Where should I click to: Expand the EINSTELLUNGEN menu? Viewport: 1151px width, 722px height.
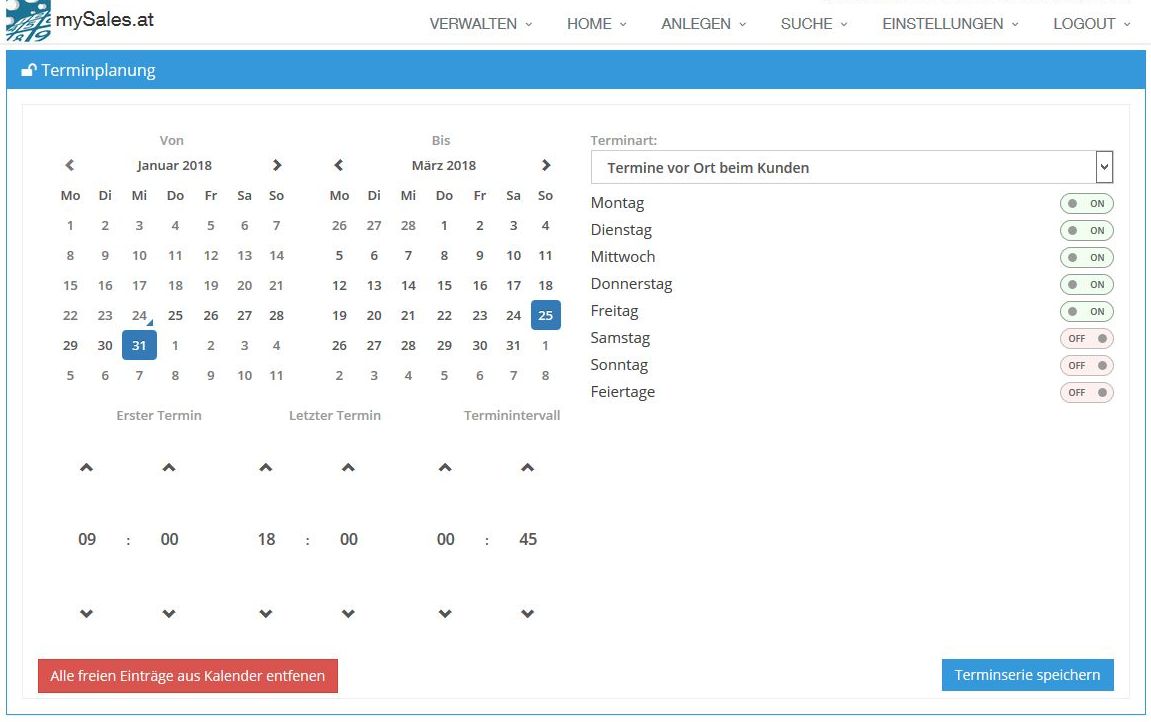tap(950, 24)
